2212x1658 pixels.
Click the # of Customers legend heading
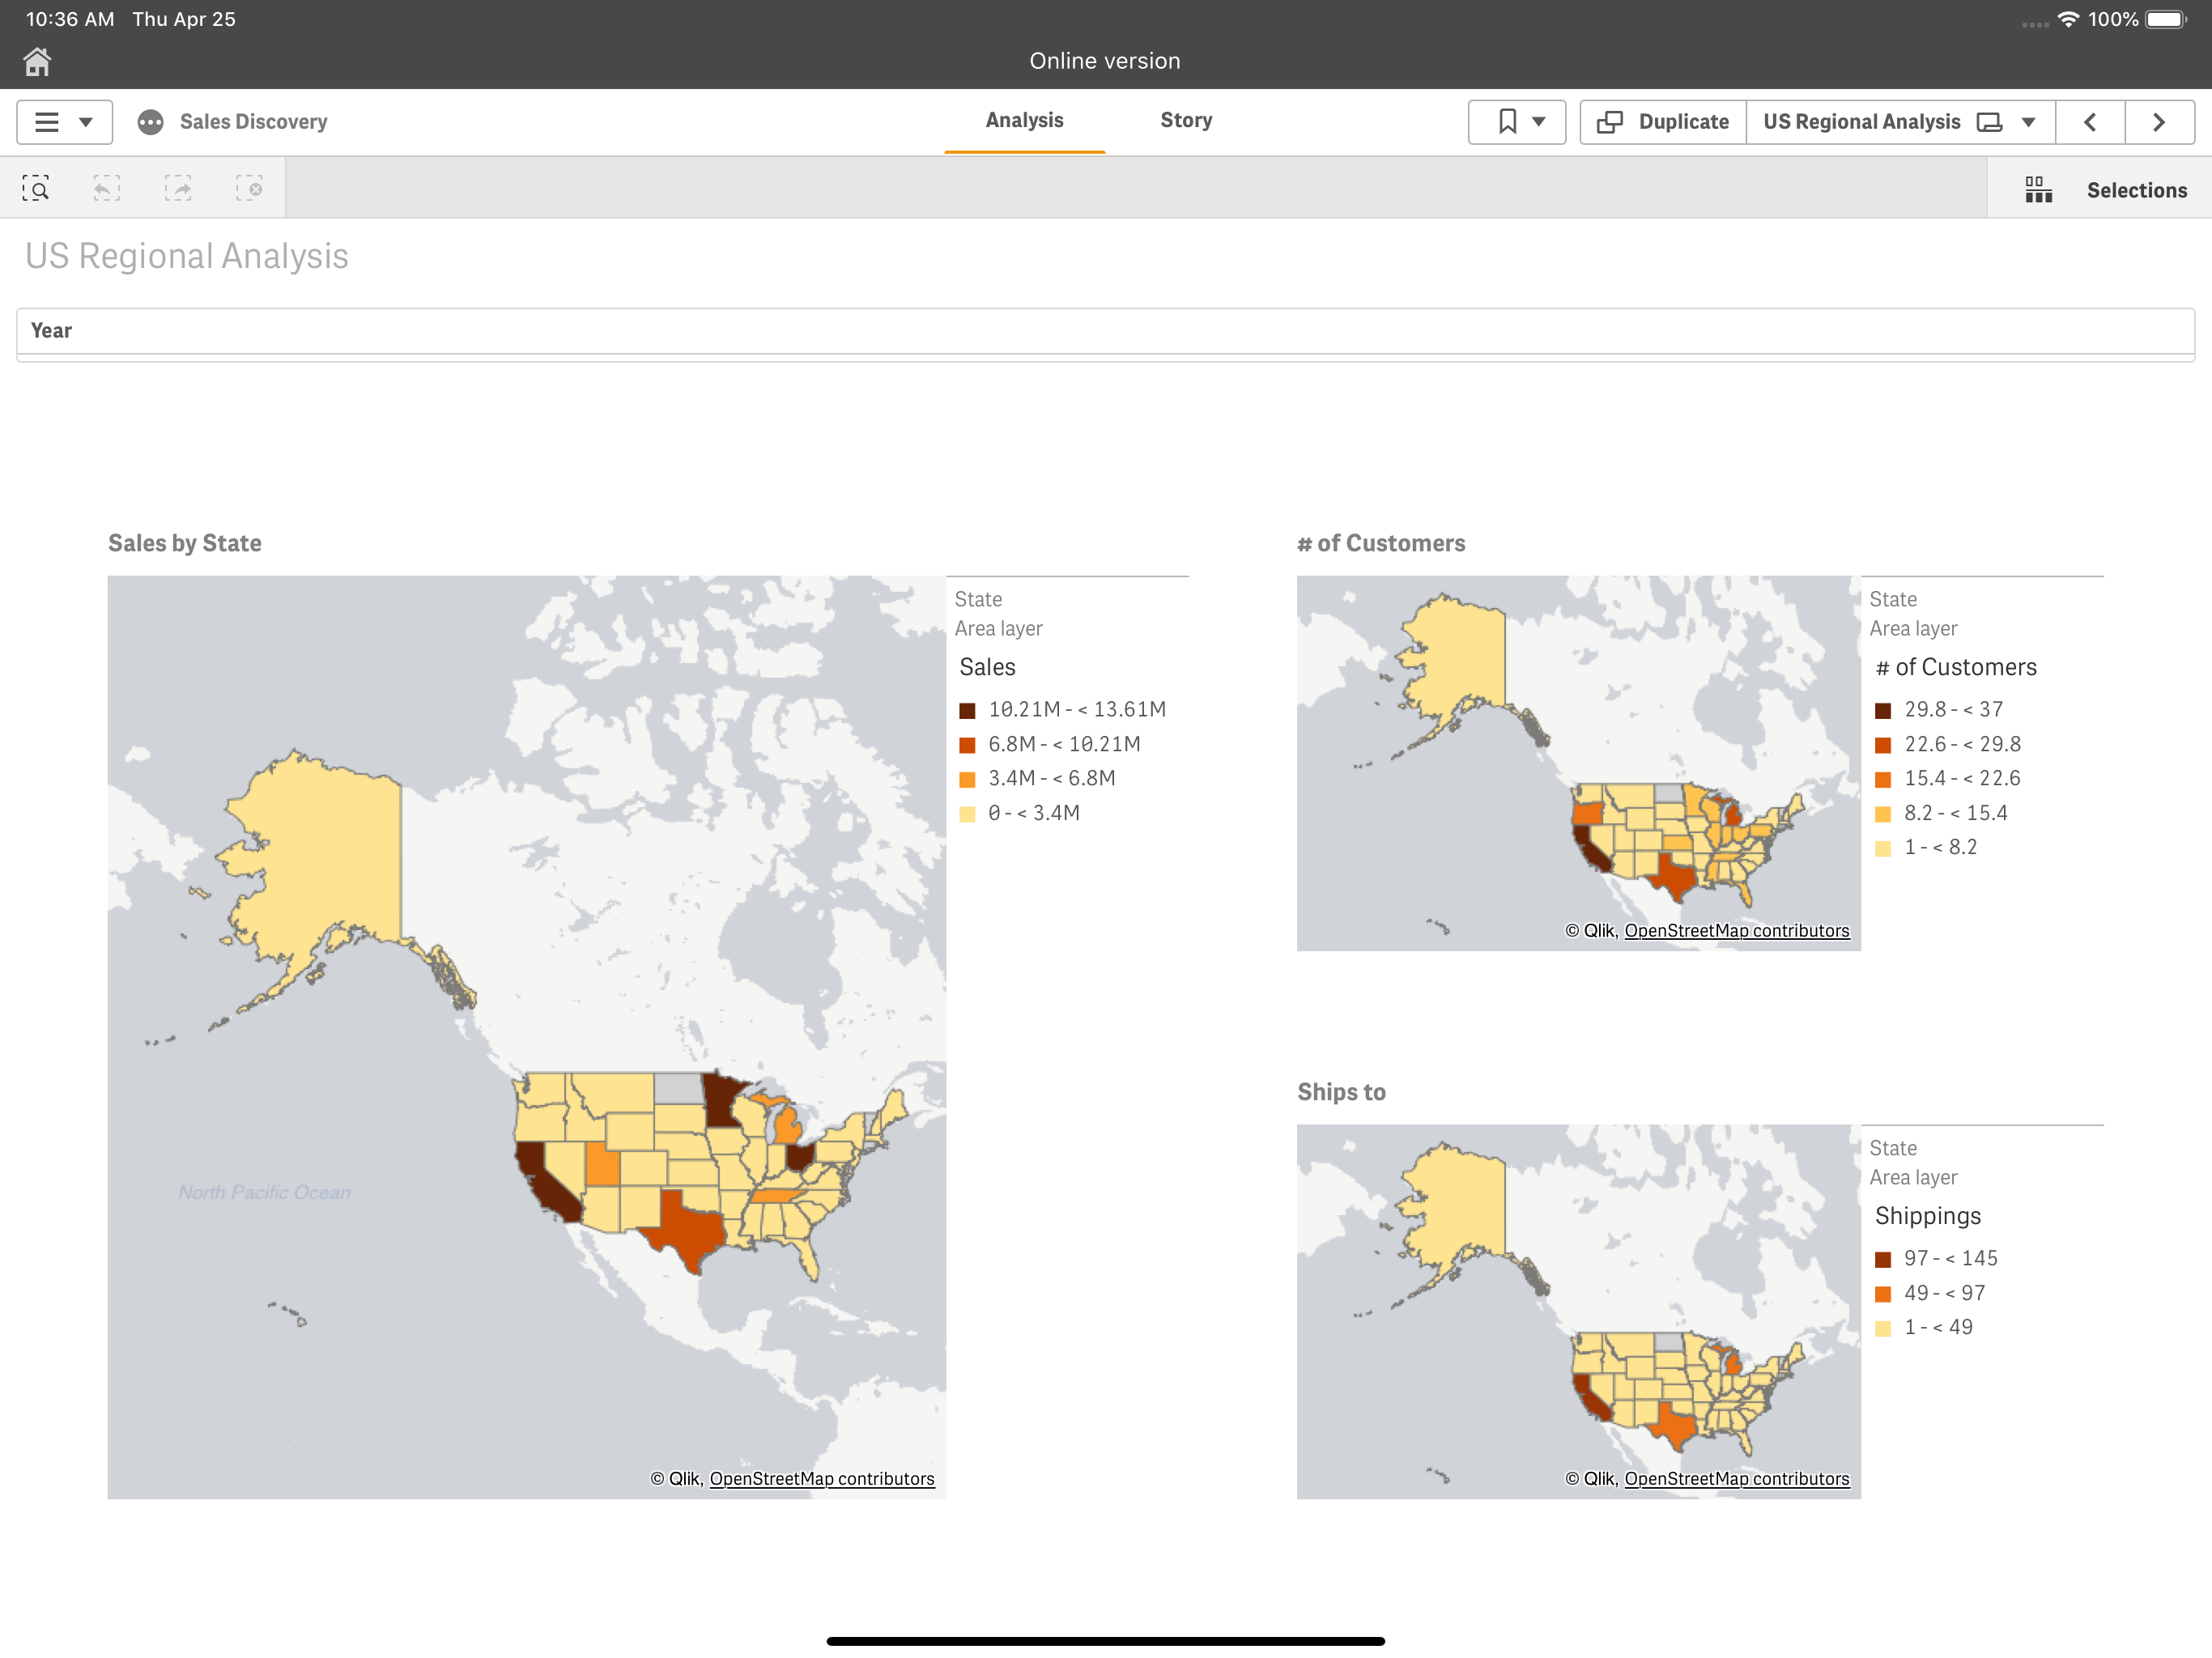1956,667
